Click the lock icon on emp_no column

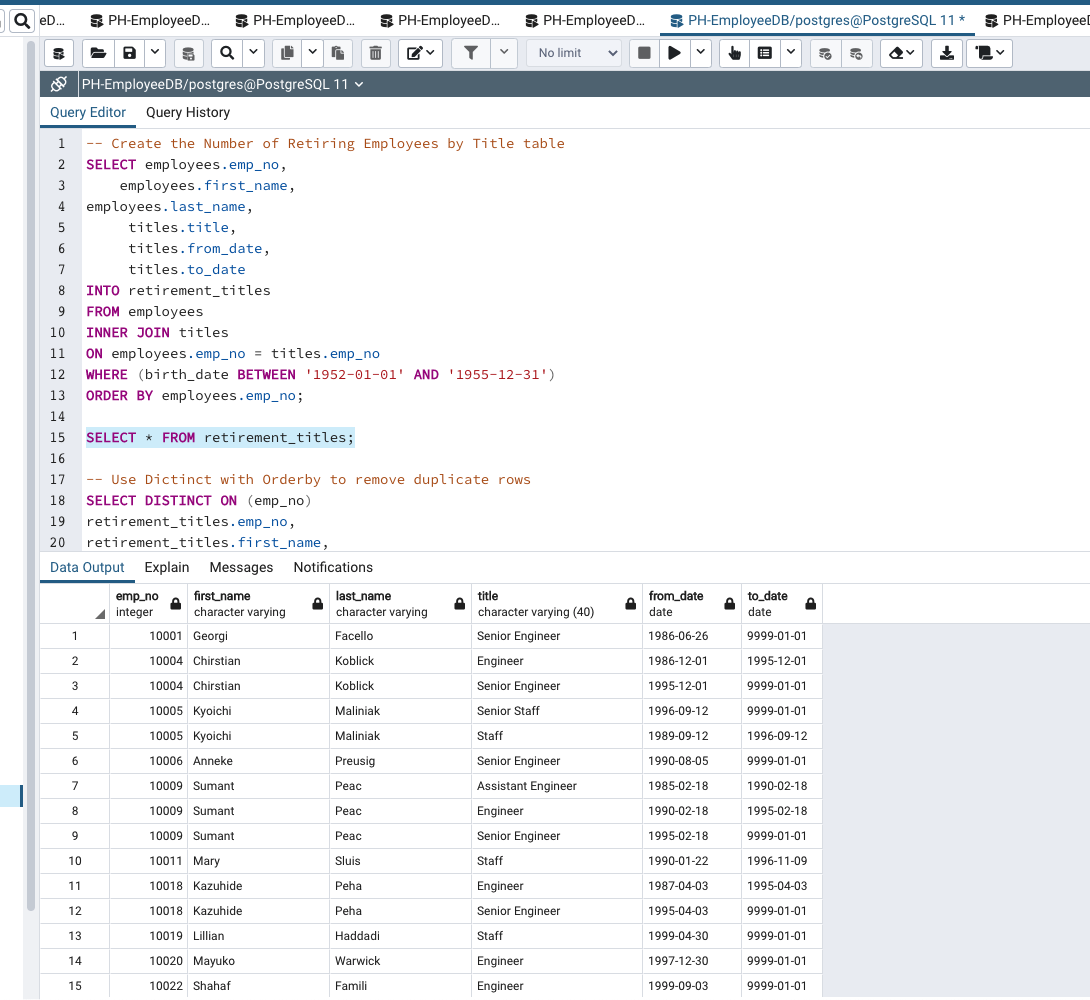click(176, 604)
